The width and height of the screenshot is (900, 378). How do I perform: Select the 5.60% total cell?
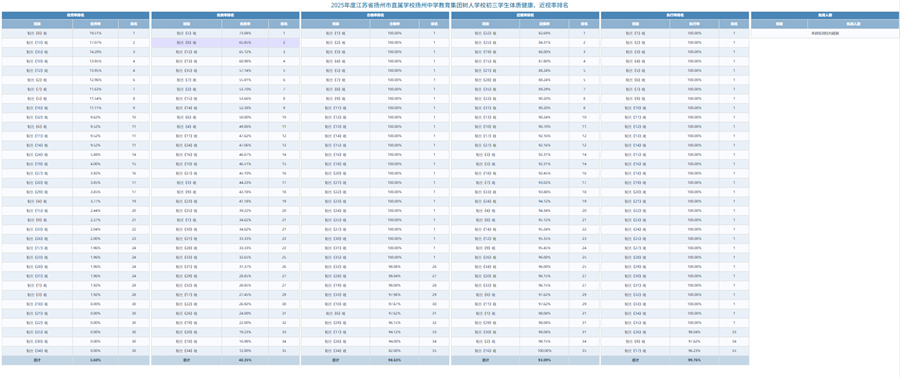(x=96, y=360)
